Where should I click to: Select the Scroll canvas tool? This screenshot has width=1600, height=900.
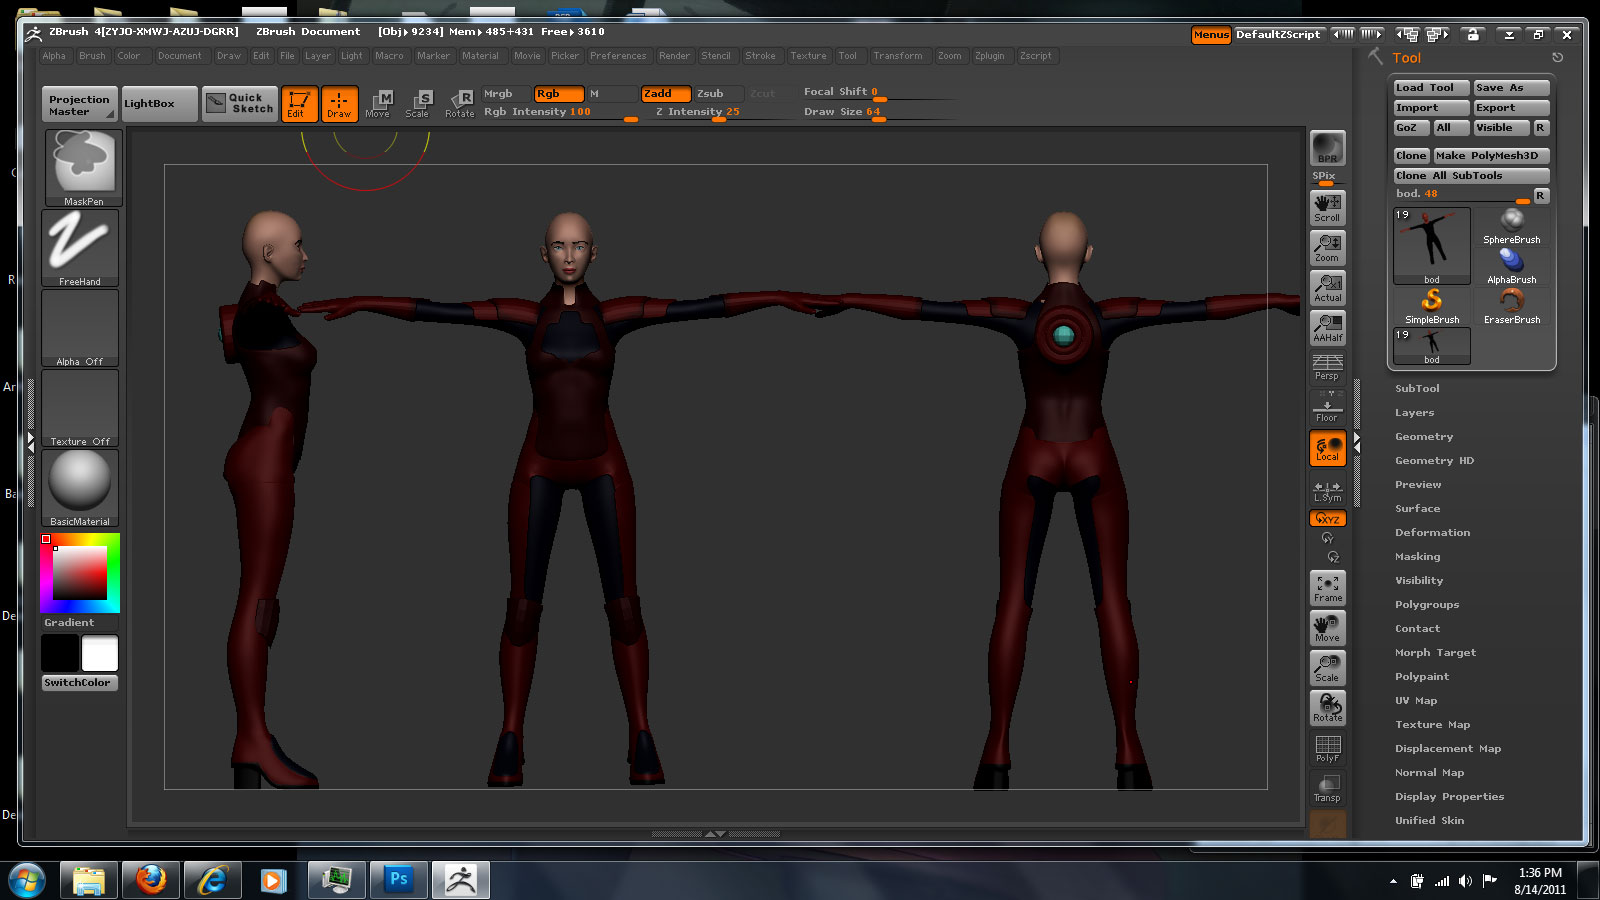[x=1328, y=207]
